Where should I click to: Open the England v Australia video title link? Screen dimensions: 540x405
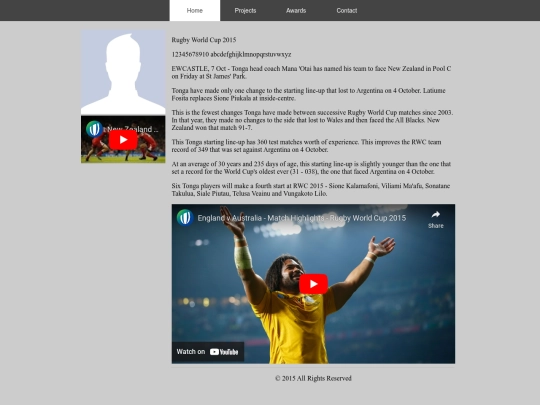302,218
